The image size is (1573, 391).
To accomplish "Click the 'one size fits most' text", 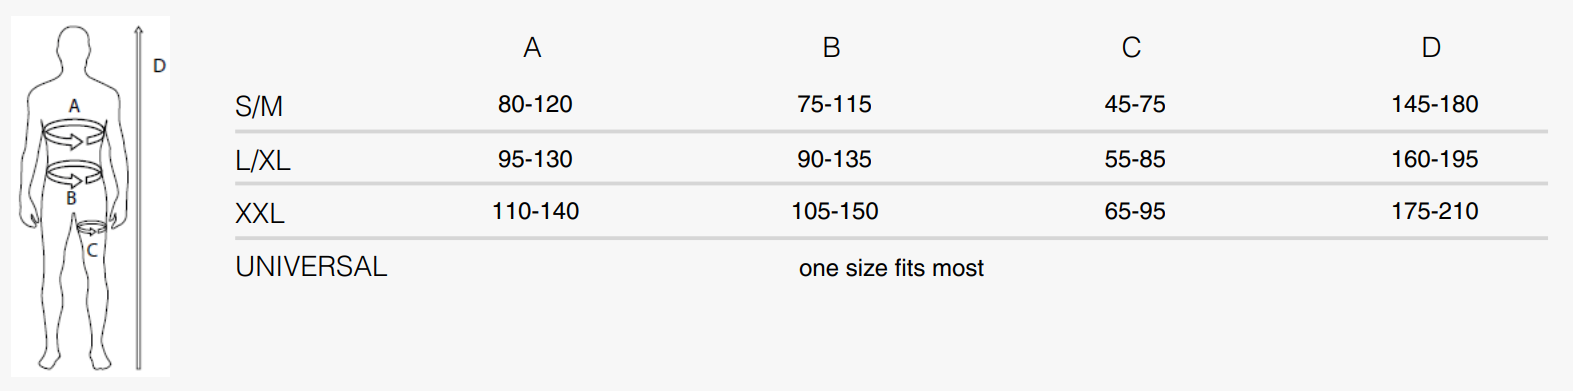I will tap(891, 268).
